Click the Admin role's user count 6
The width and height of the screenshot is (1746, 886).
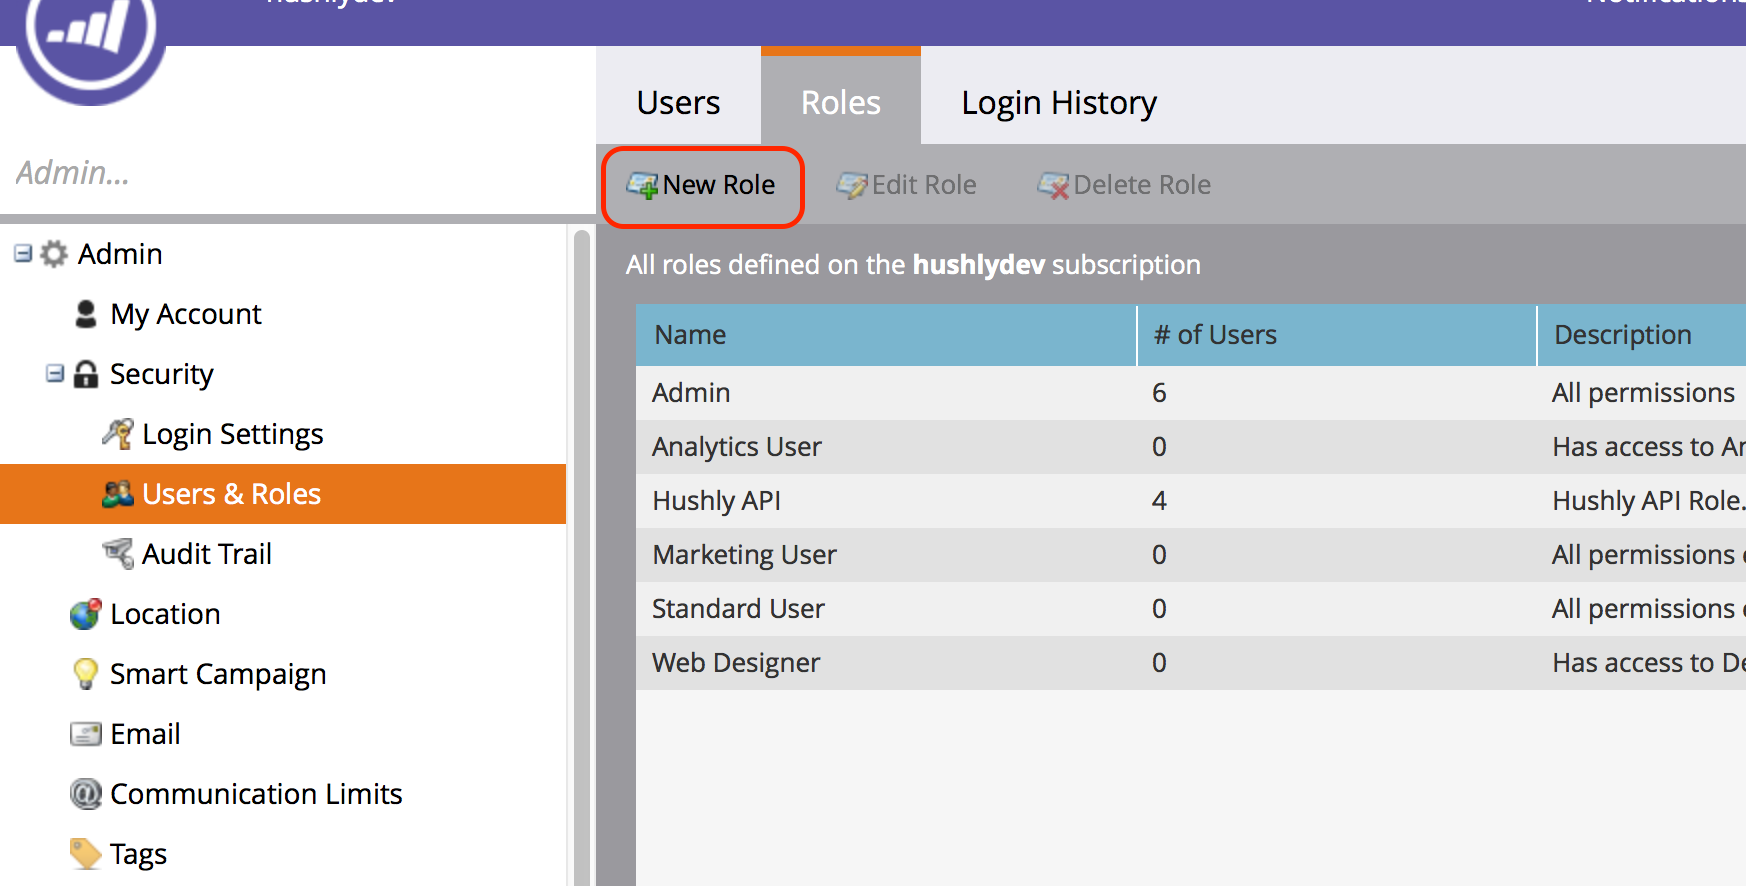1159,393
